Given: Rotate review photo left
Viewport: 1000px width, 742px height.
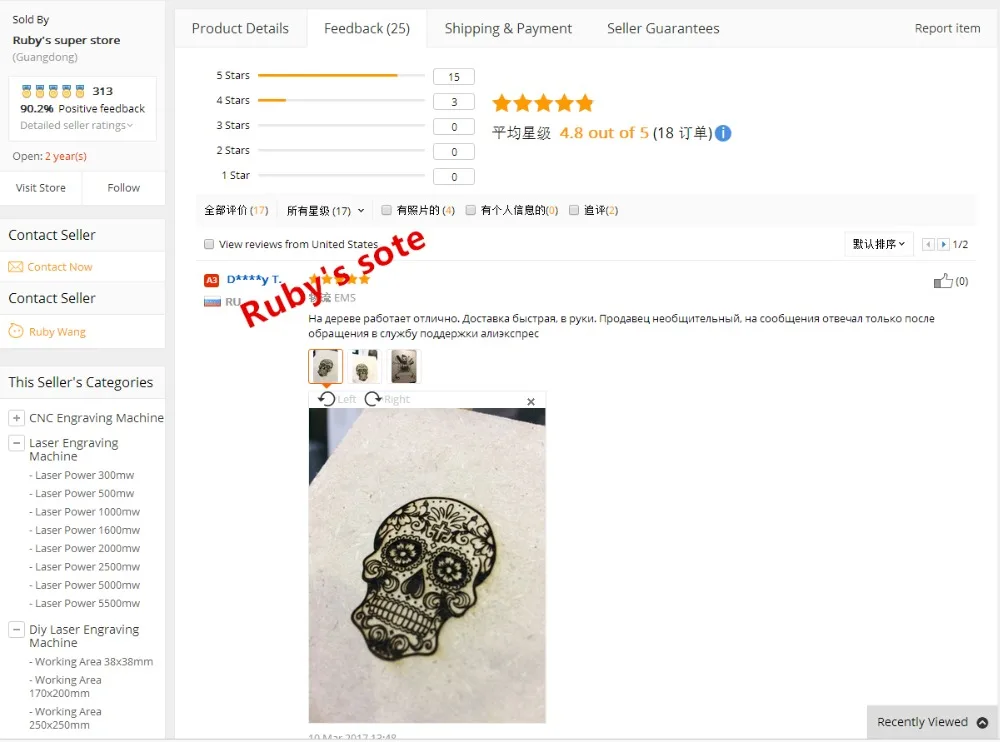Looking at the screenshot, I should click(327, 399).
